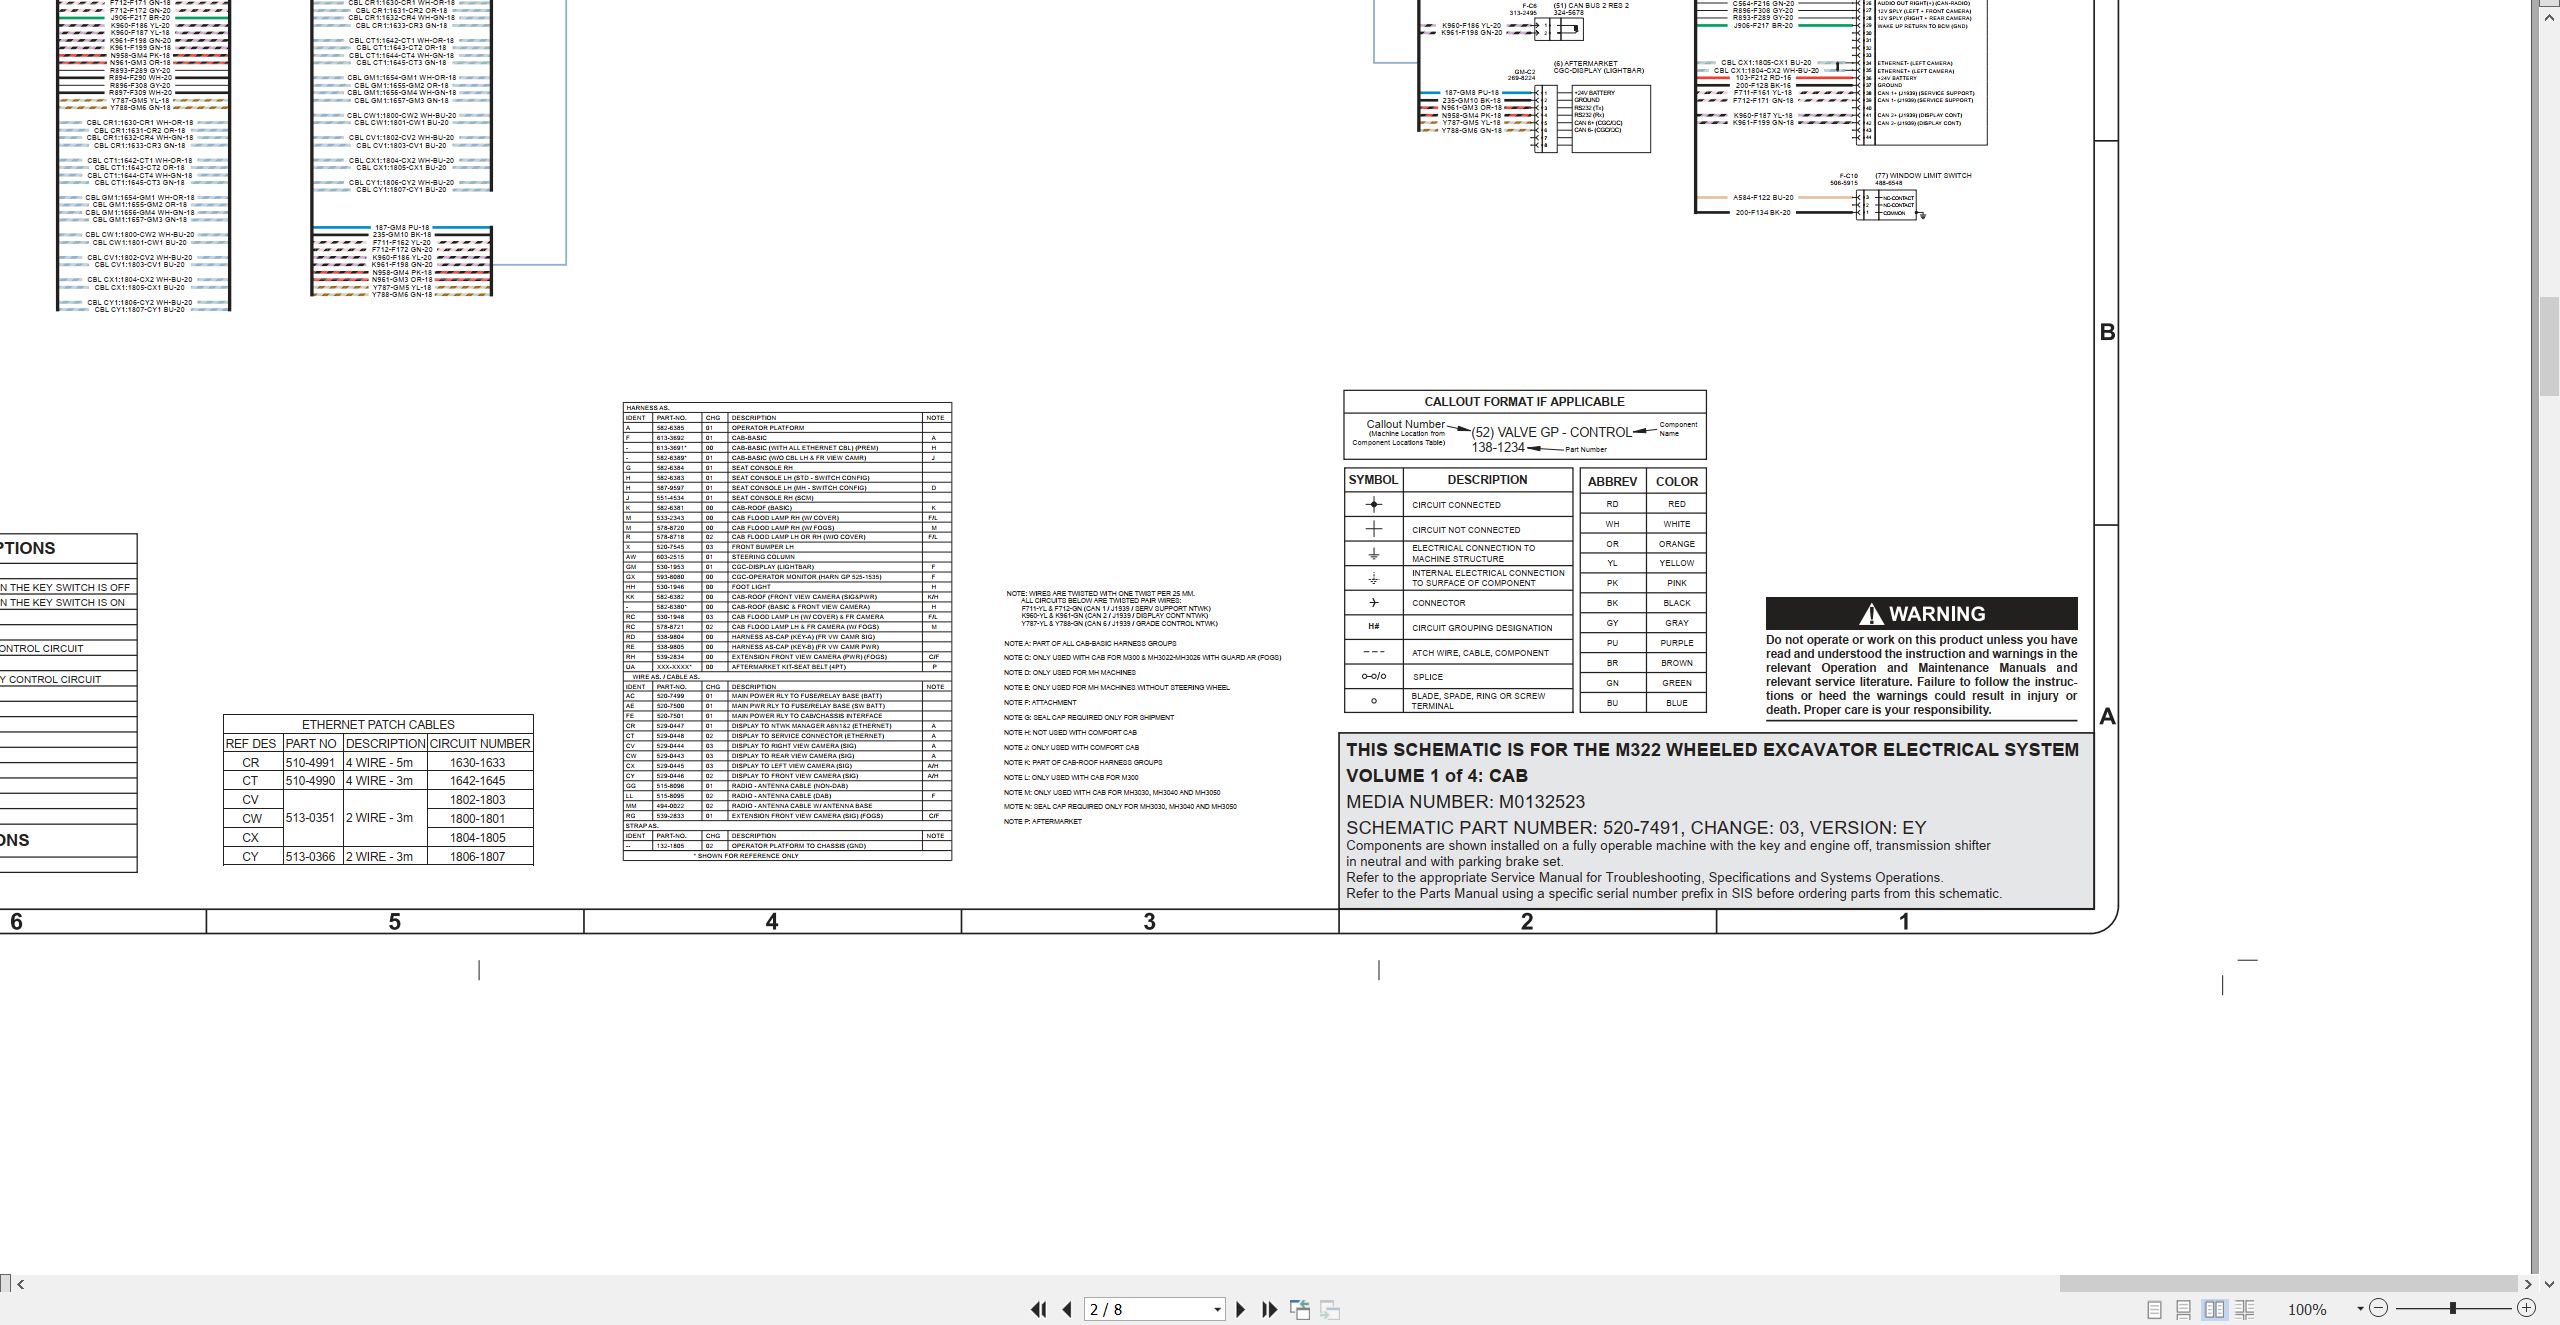The height and width of the screenshot is (1325, 2560).
Task: Click 'RED' in the color table
Action: (x=1676, y=504)
